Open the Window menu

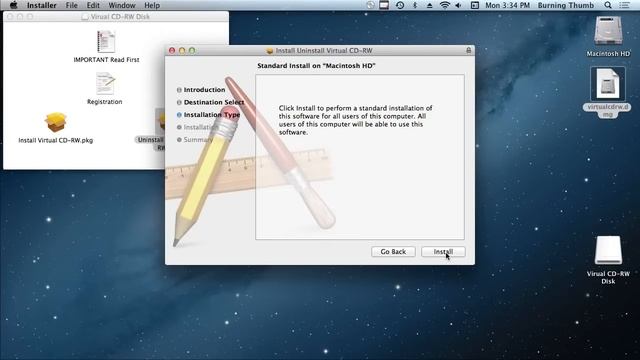pos(122,5)
